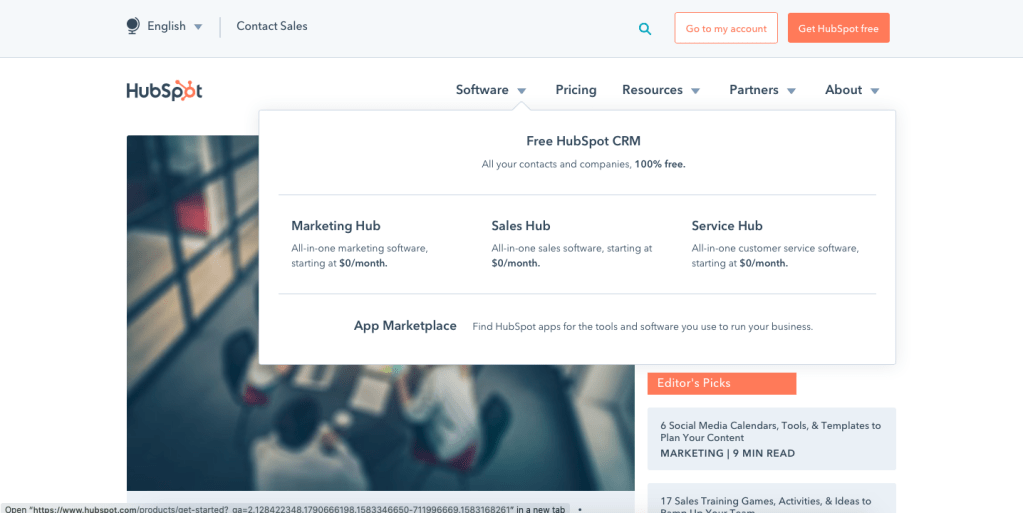Choose Sales Hub in the menu
The height and width of the screenshot is (513, 1023).
point(521,226)
